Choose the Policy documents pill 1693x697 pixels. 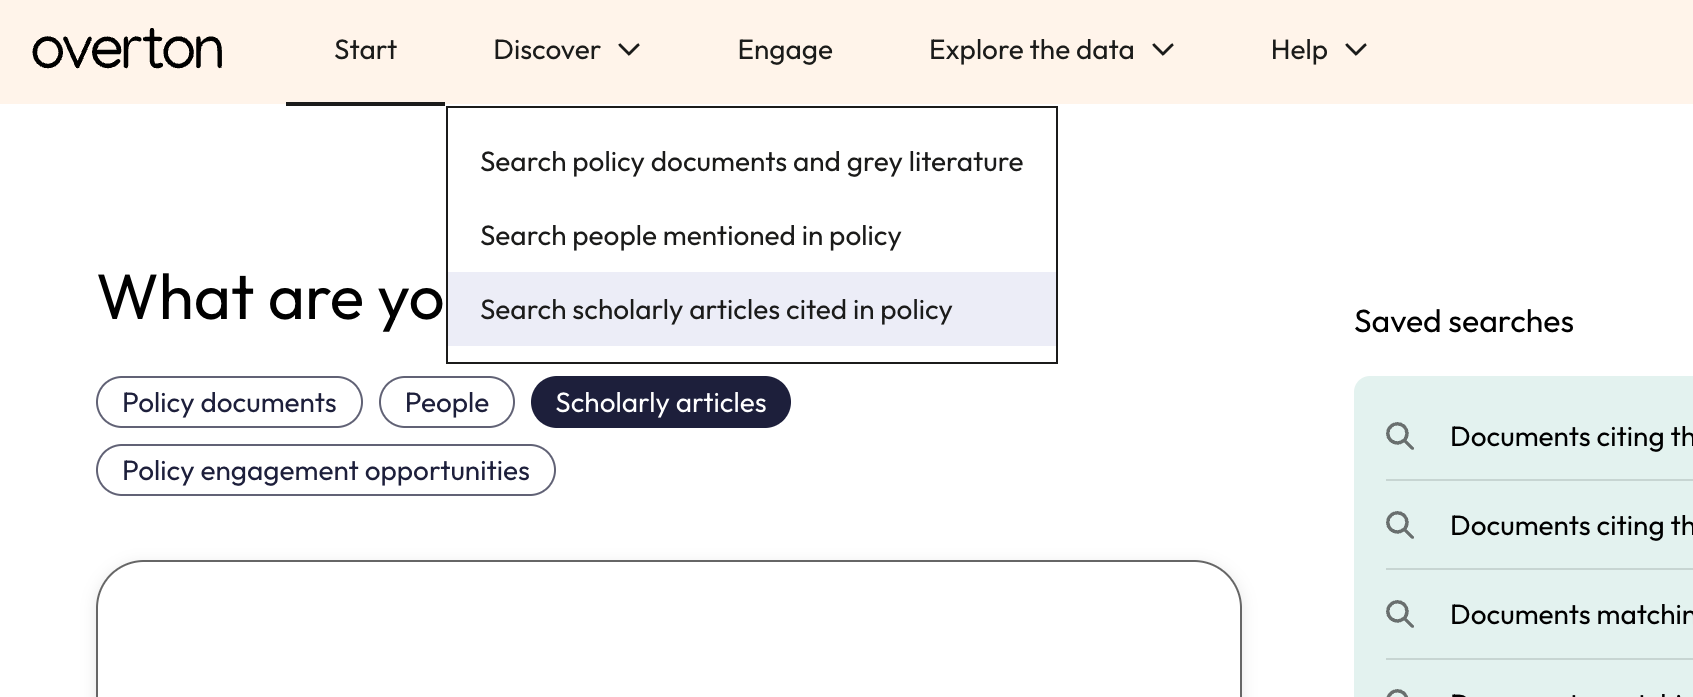coord(229,402)
